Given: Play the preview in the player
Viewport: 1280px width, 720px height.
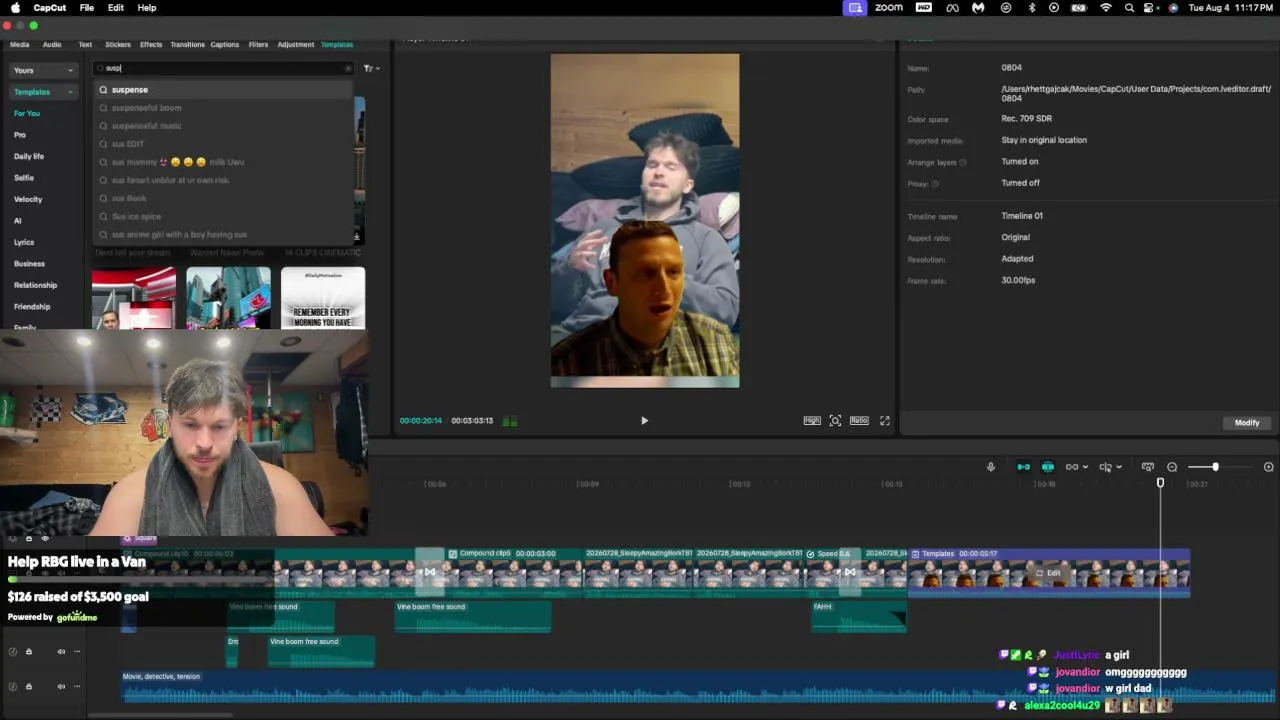Looking at the screenshot, I should tap(644, 421).
